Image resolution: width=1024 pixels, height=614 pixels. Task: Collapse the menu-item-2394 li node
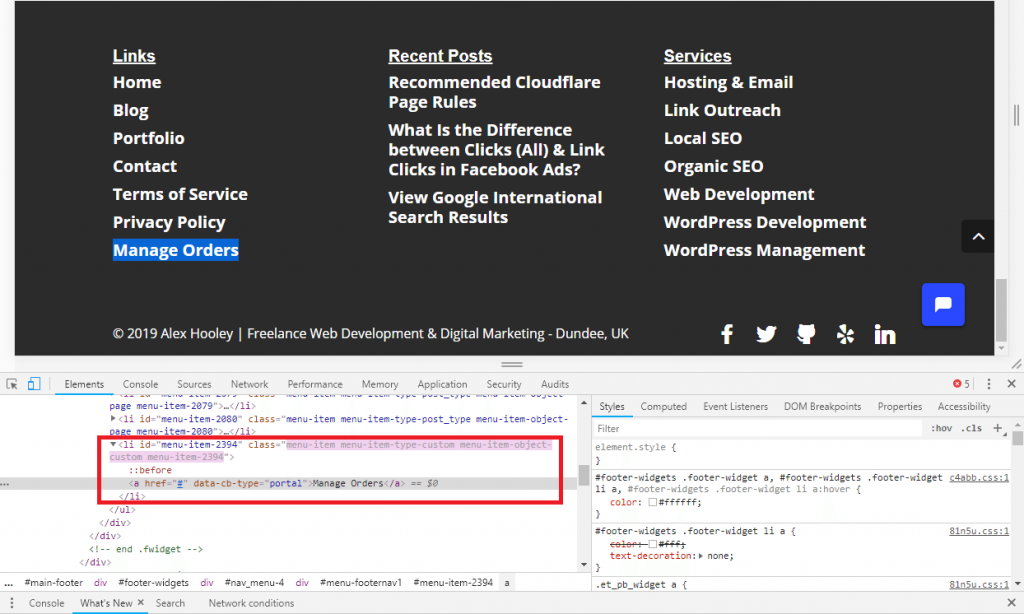pyautogui.click(x=113, y=444)
